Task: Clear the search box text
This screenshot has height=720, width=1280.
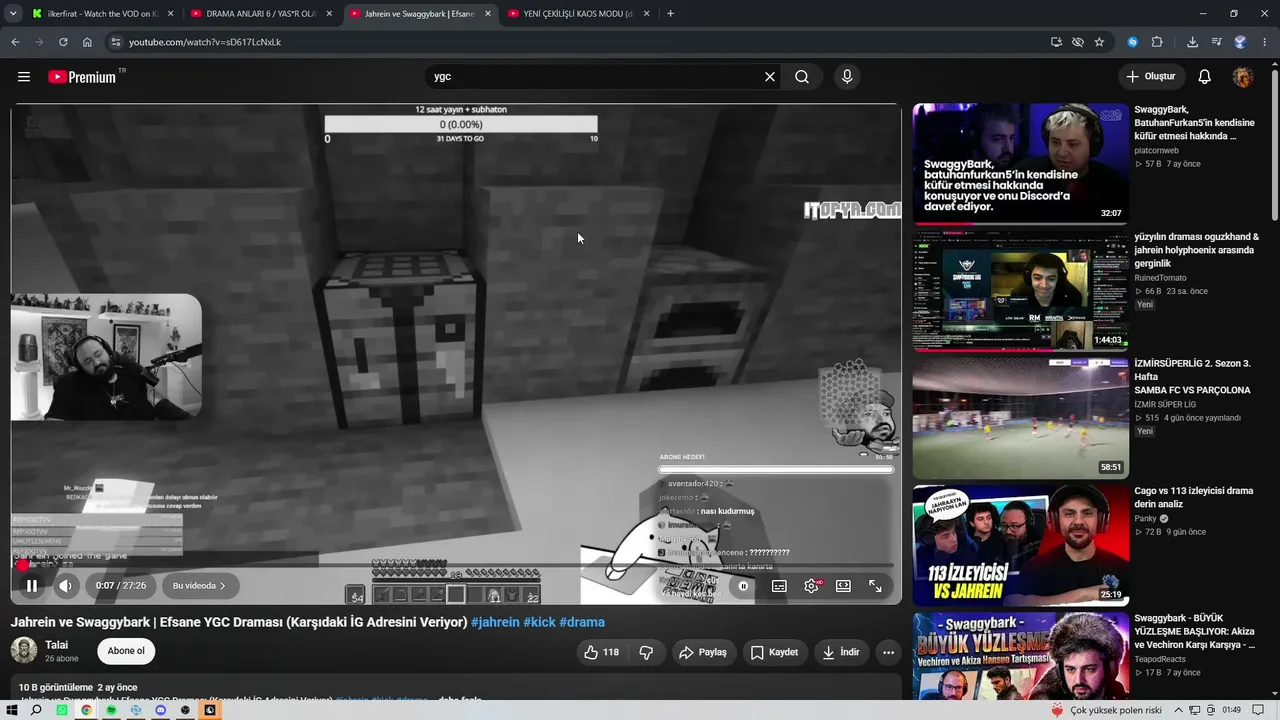Action: (770, 77)
